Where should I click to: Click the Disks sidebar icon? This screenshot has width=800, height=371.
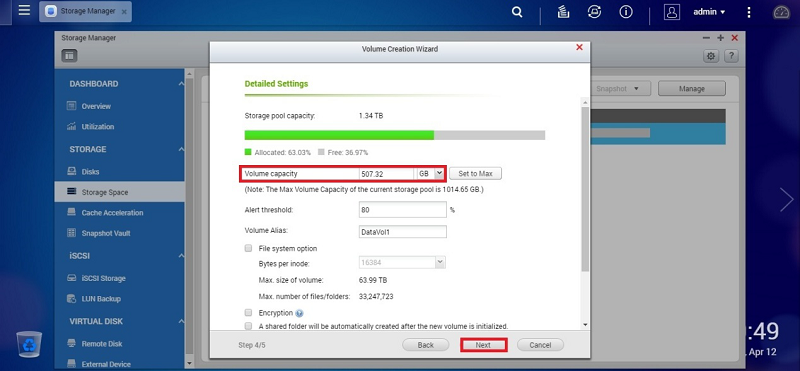71,171
